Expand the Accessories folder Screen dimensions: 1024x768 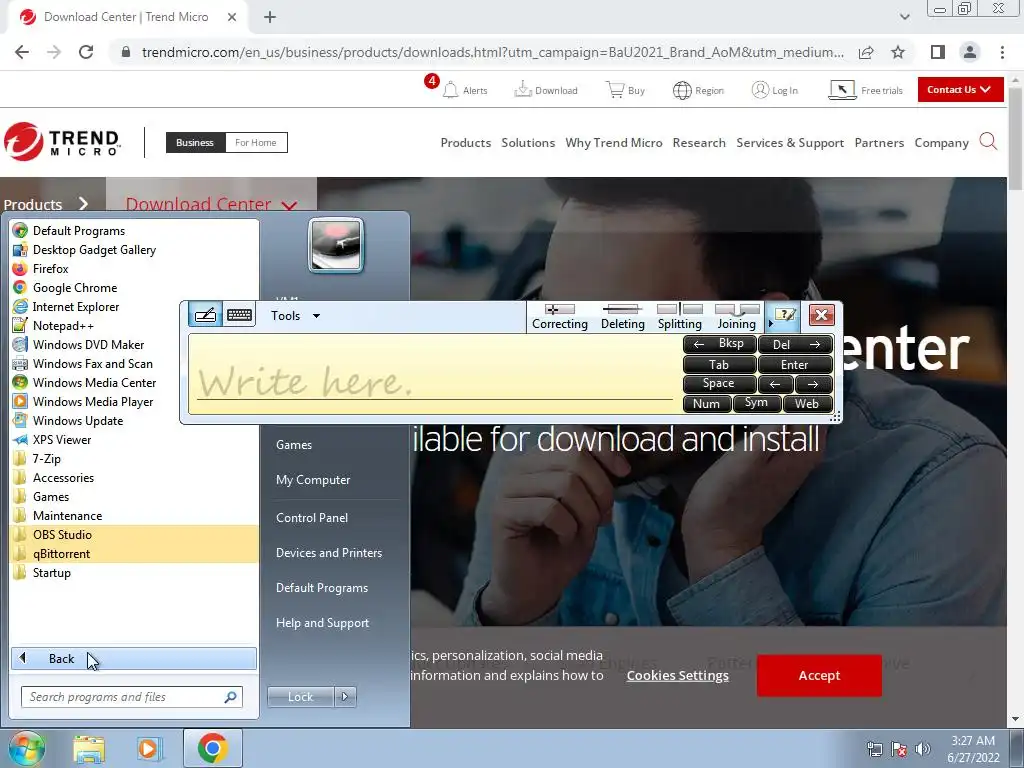tap(134, 477)
